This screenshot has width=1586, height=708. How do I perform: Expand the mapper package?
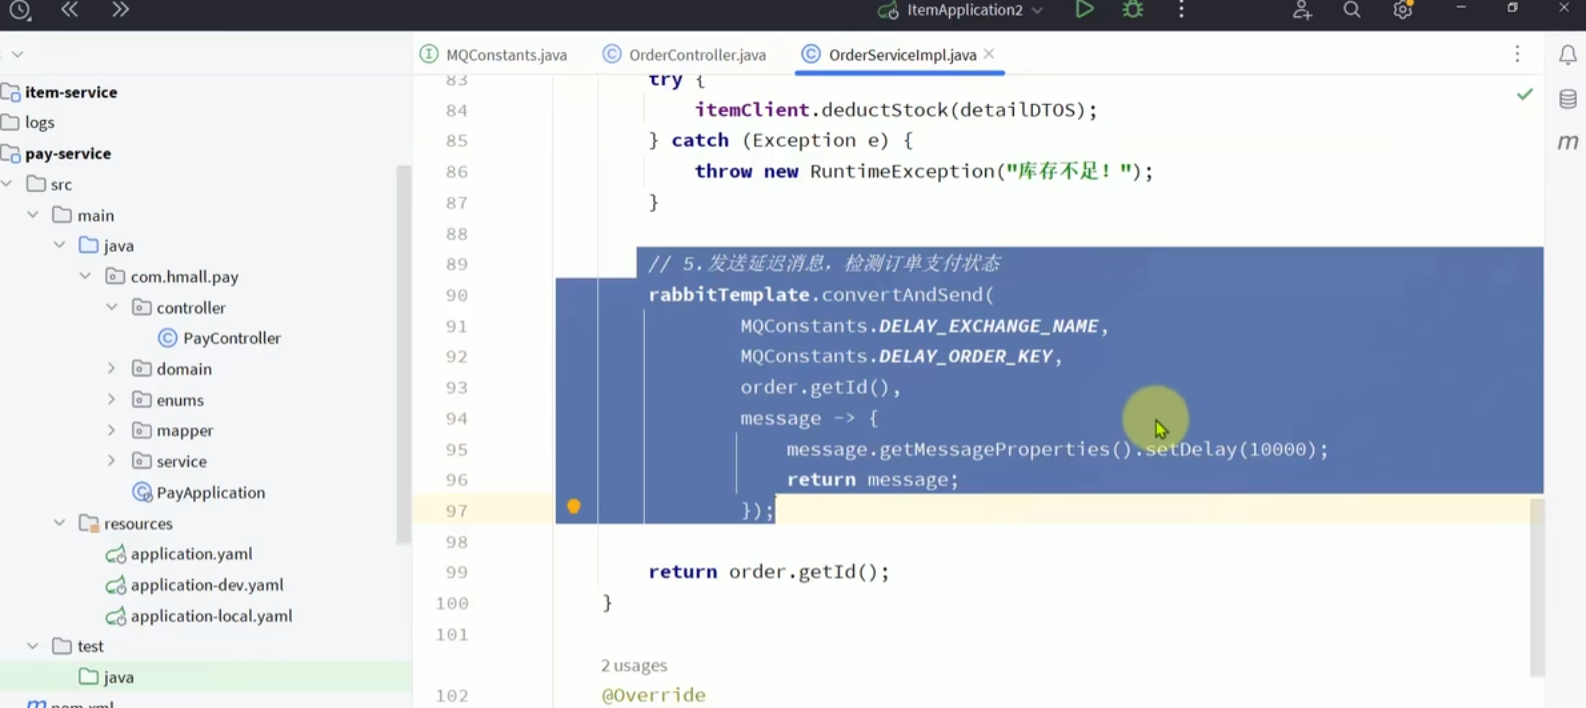click(x=112, y=430)
